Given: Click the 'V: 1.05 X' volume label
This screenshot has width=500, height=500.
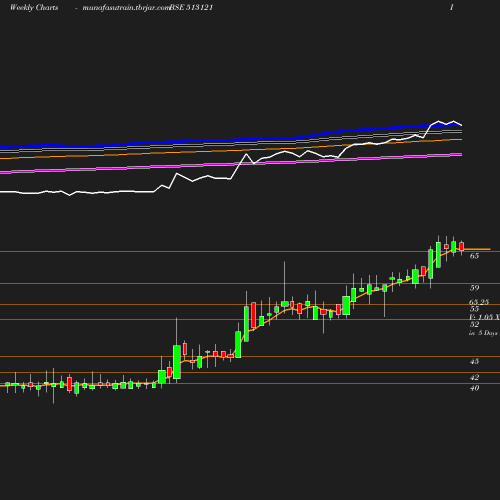Looking at the screenshot, I should click(x=484, y=317).
